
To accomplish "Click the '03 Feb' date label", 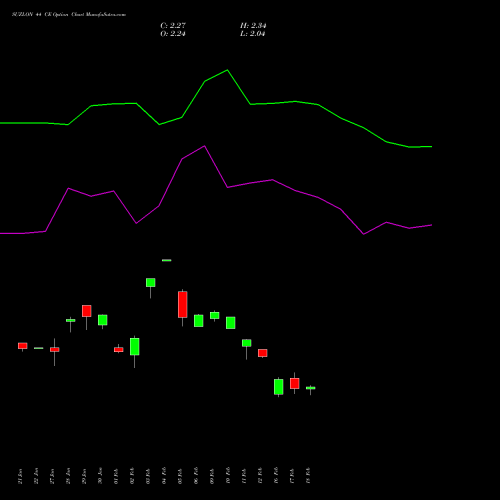I will [x=148, y=476].
